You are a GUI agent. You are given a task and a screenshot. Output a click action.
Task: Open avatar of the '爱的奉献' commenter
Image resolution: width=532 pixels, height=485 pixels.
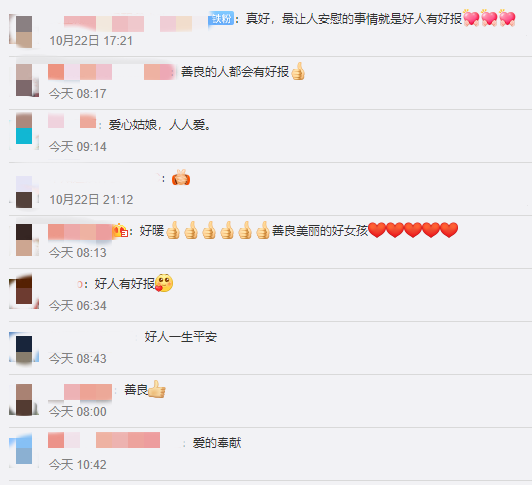coord(24,449)
